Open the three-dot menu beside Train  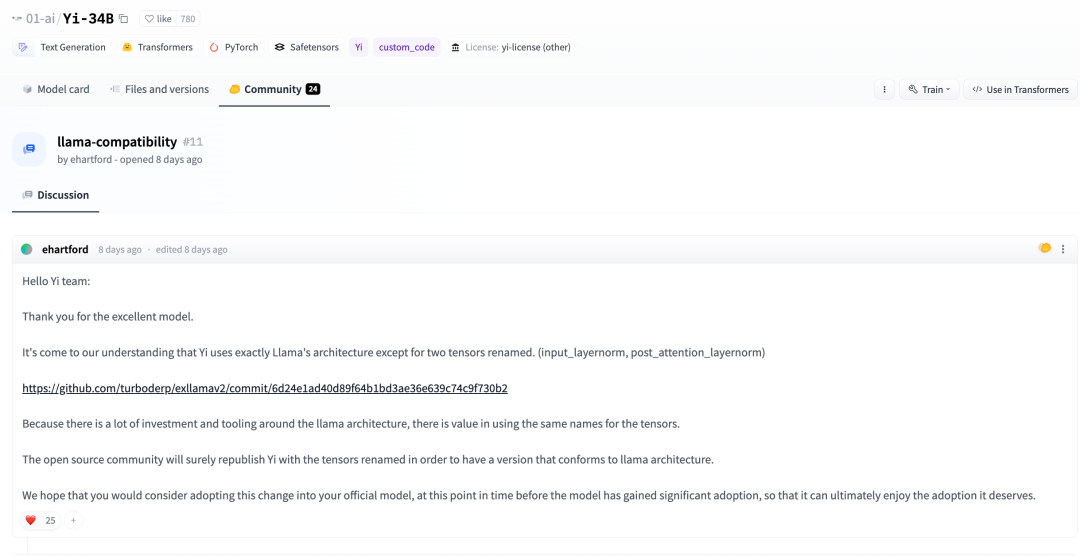click(884, 89)
